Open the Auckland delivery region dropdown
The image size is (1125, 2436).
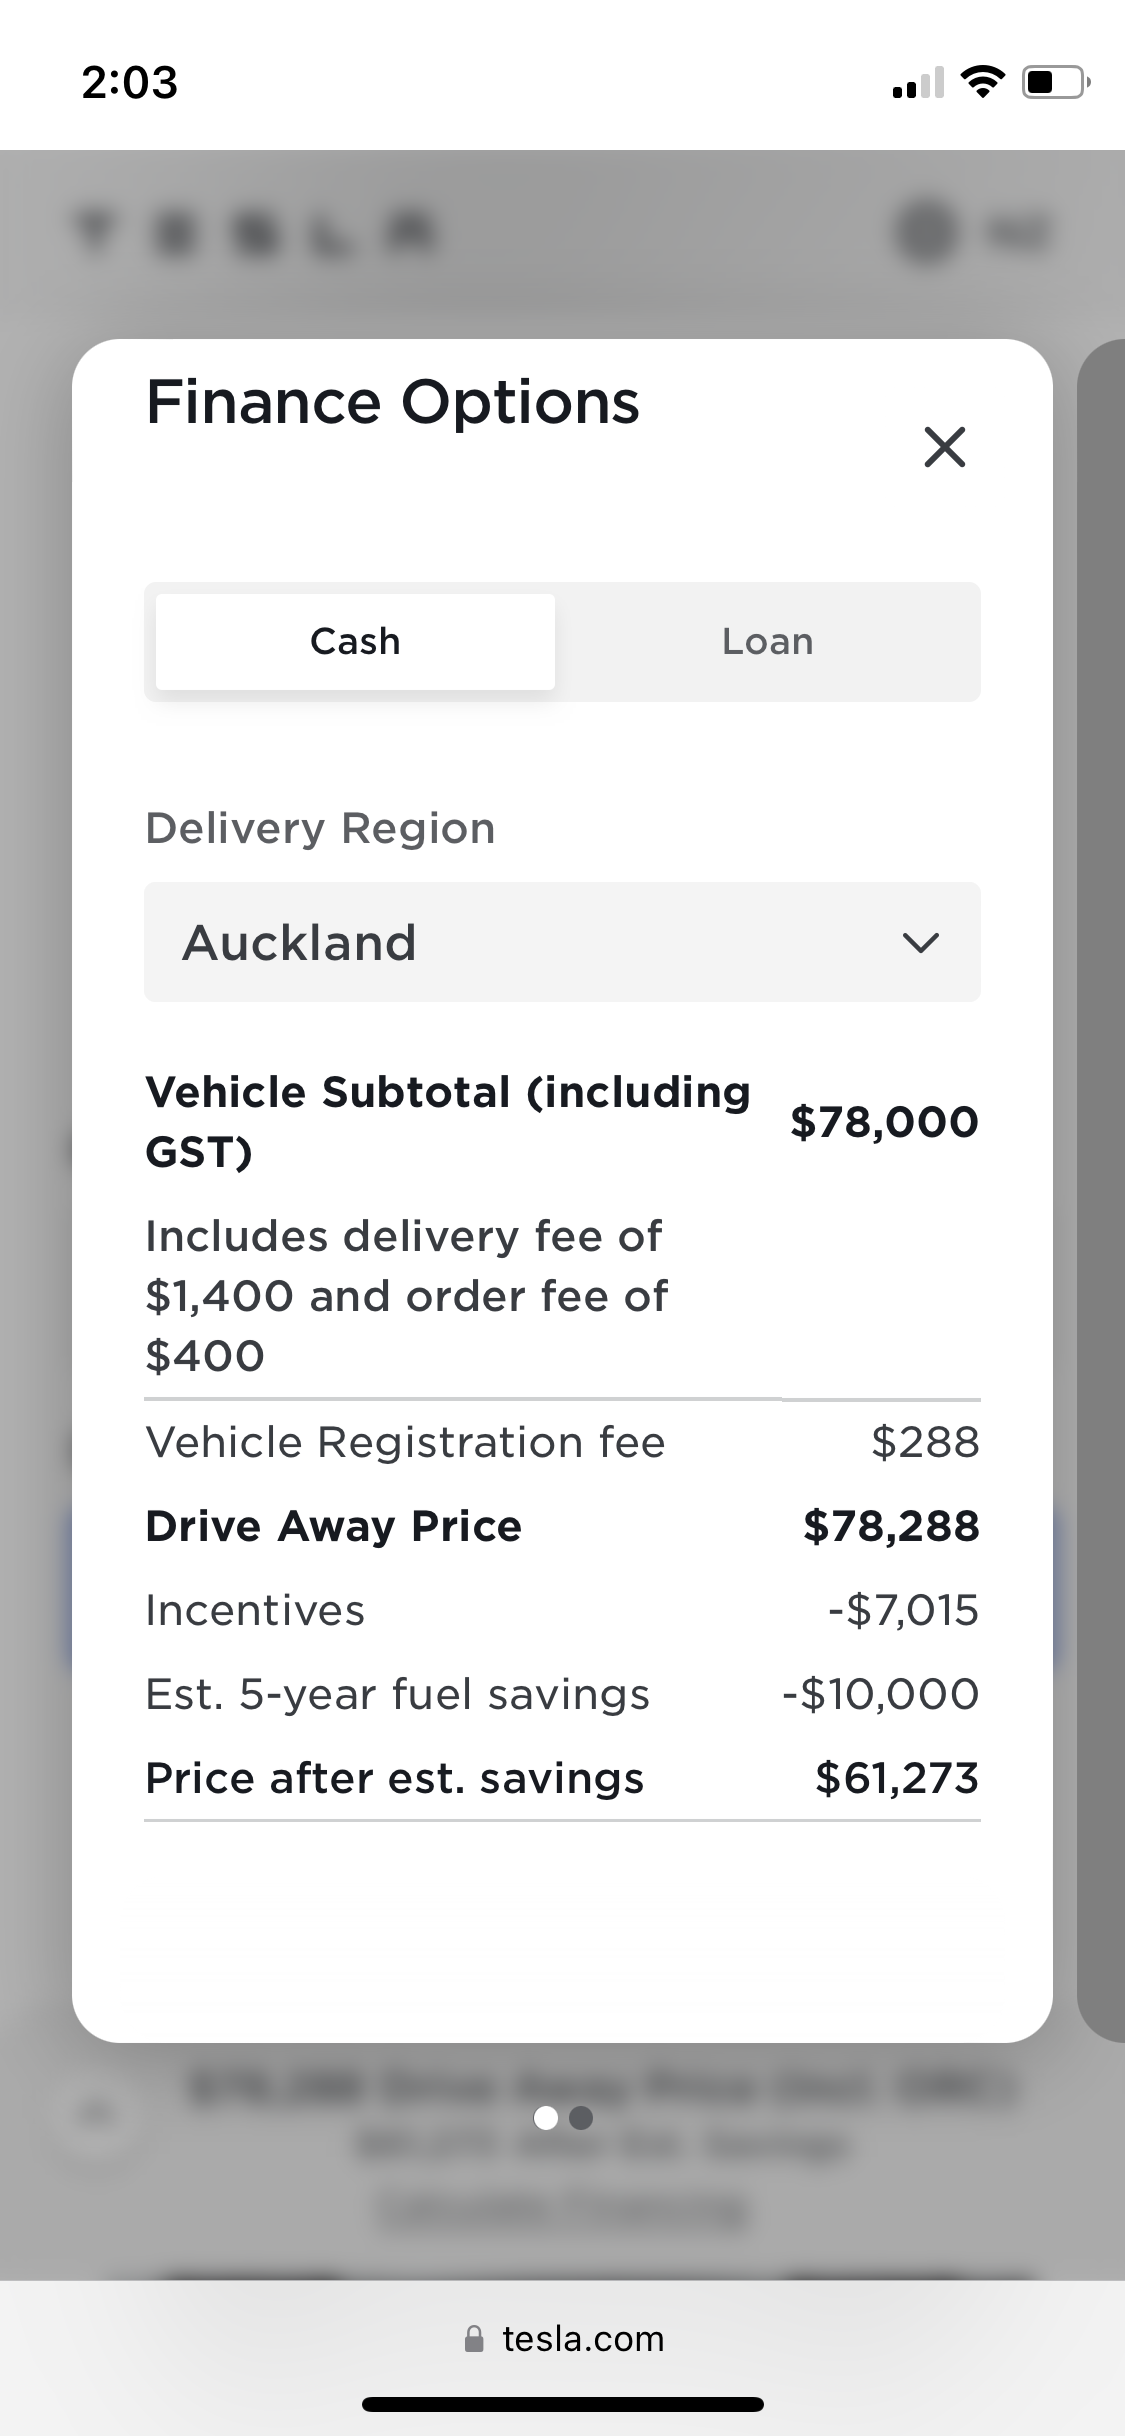point(562,942)
